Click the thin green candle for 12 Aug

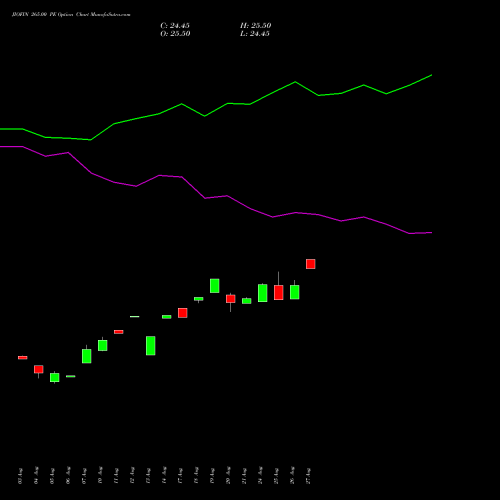coord(135,316)
